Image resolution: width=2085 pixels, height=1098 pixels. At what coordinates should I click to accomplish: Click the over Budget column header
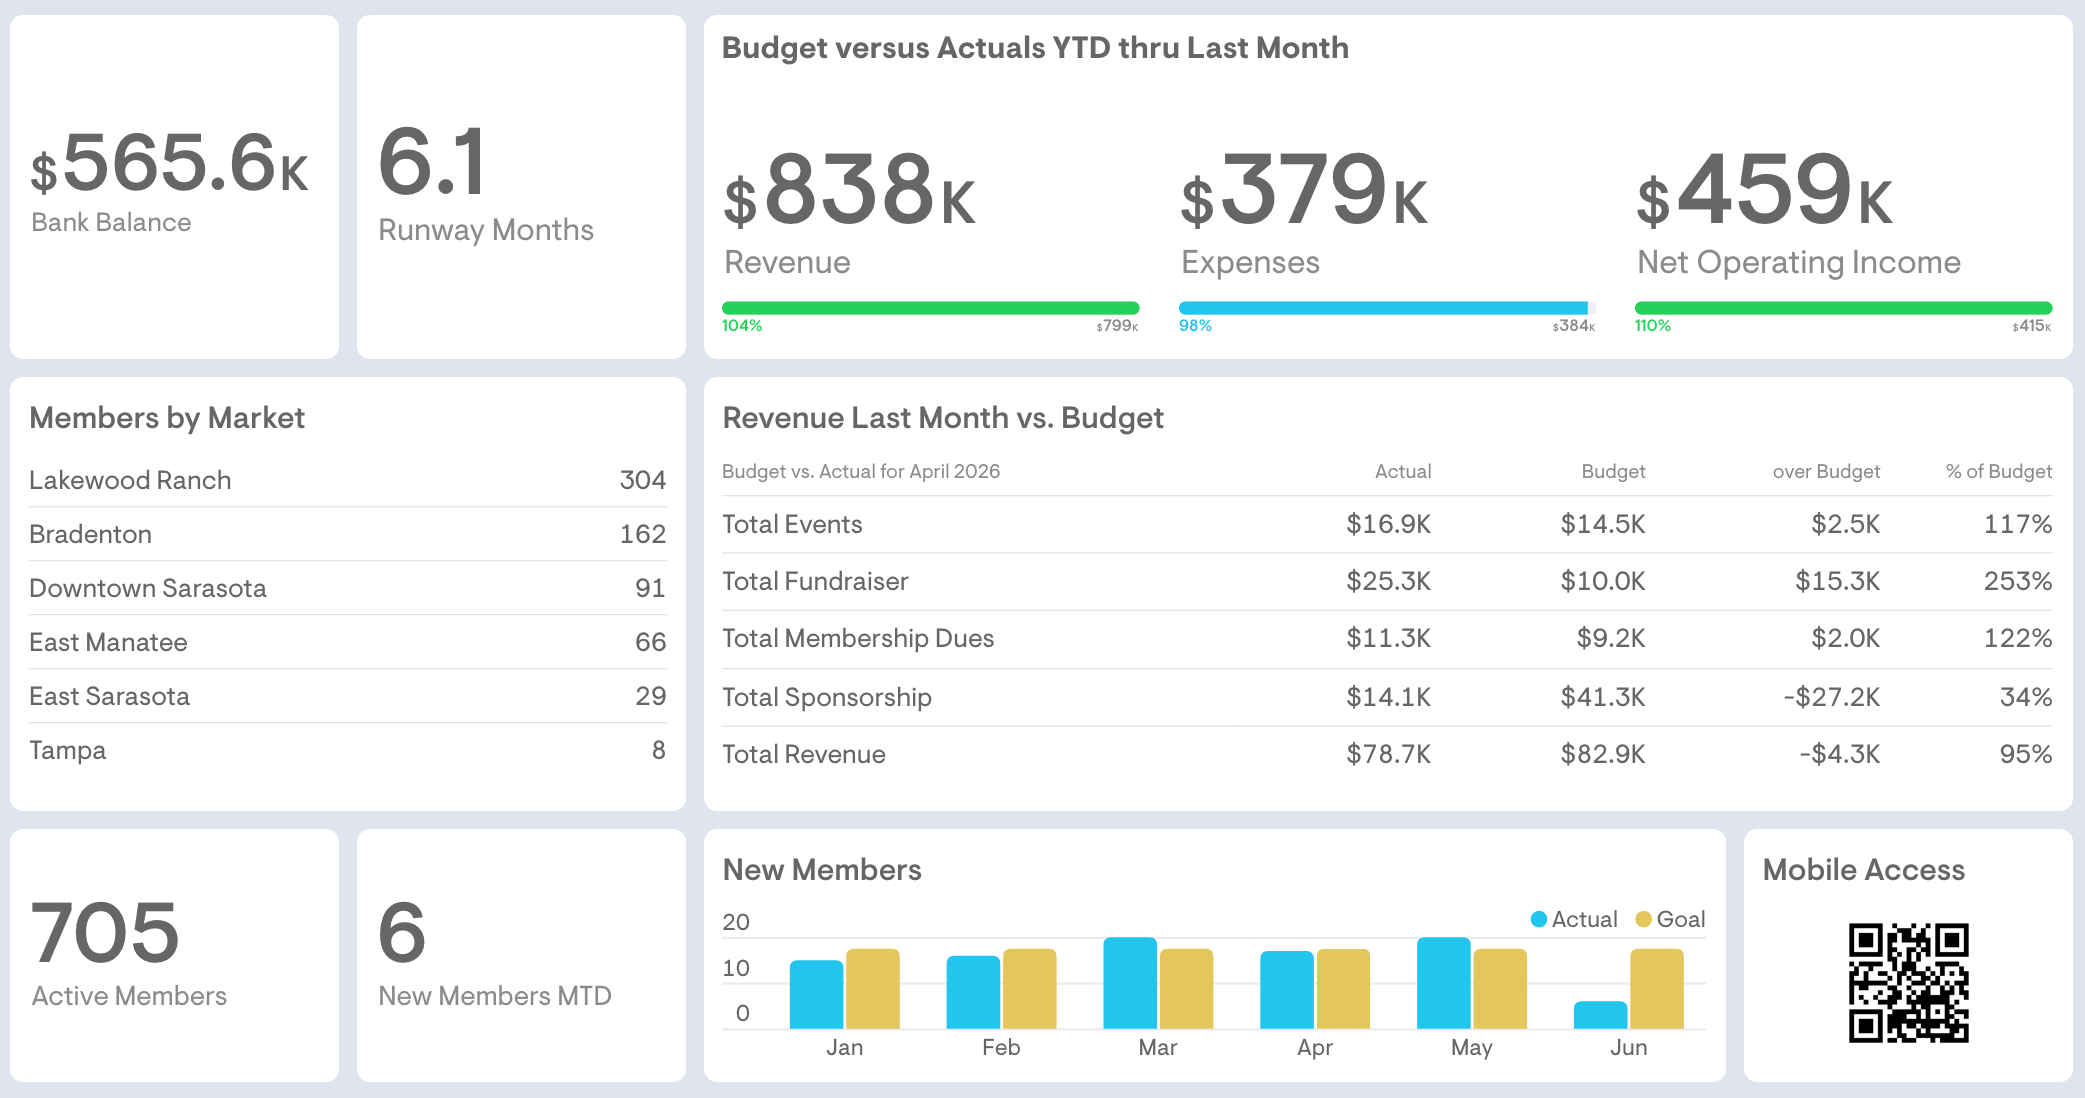click(1826, 471)
